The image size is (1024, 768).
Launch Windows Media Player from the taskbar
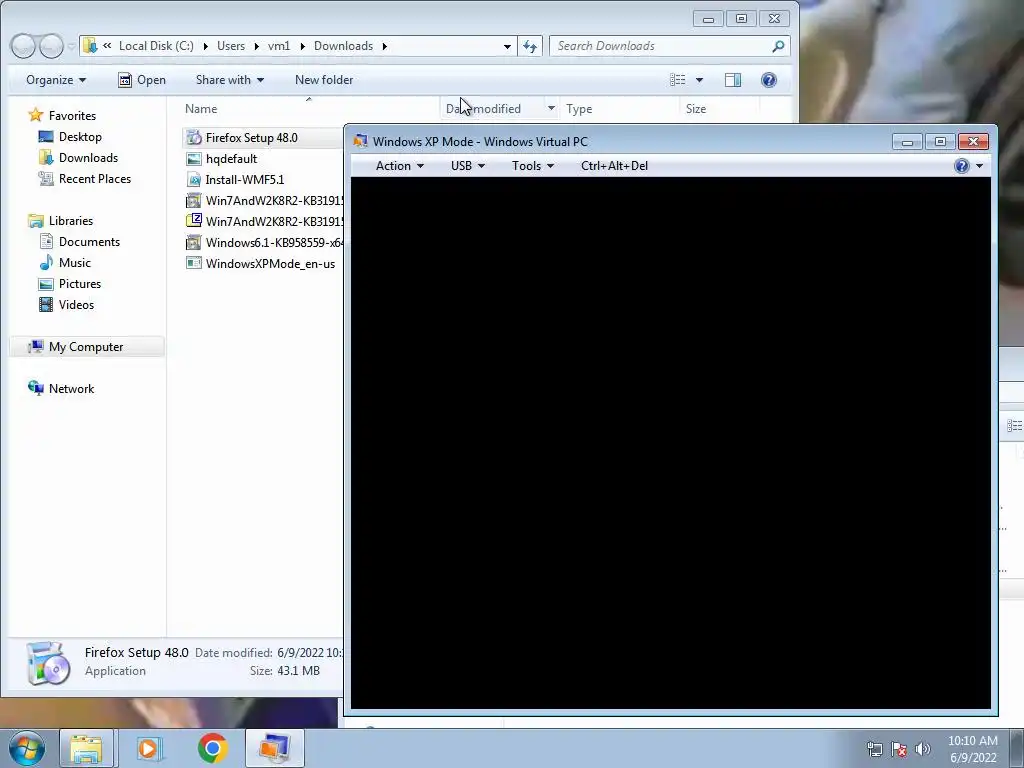148,748
